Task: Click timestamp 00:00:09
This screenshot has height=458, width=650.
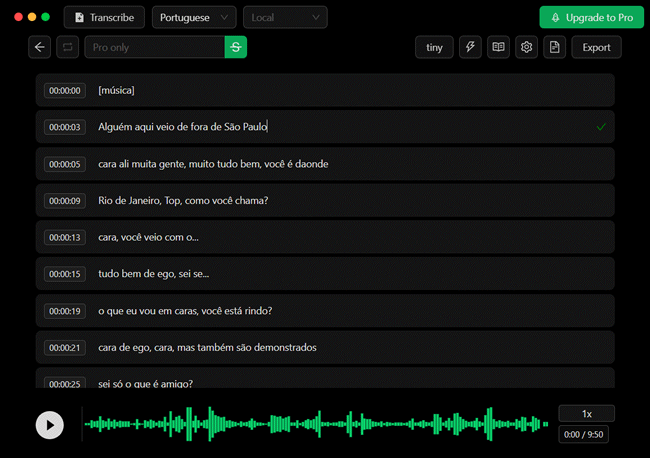Action: pos(65,201)
